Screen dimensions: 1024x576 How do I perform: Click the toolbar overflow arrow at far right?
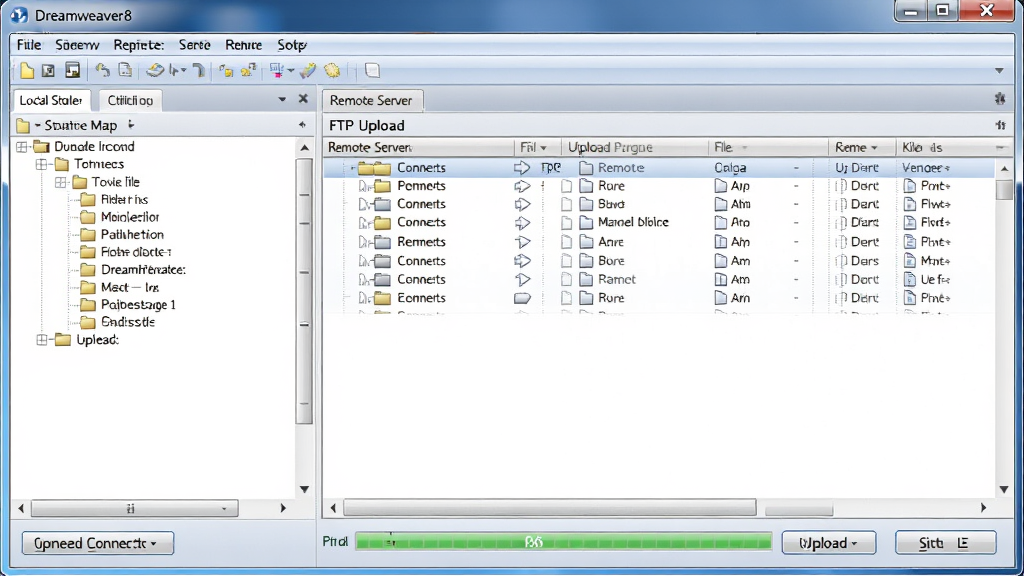tap(999, 71)
